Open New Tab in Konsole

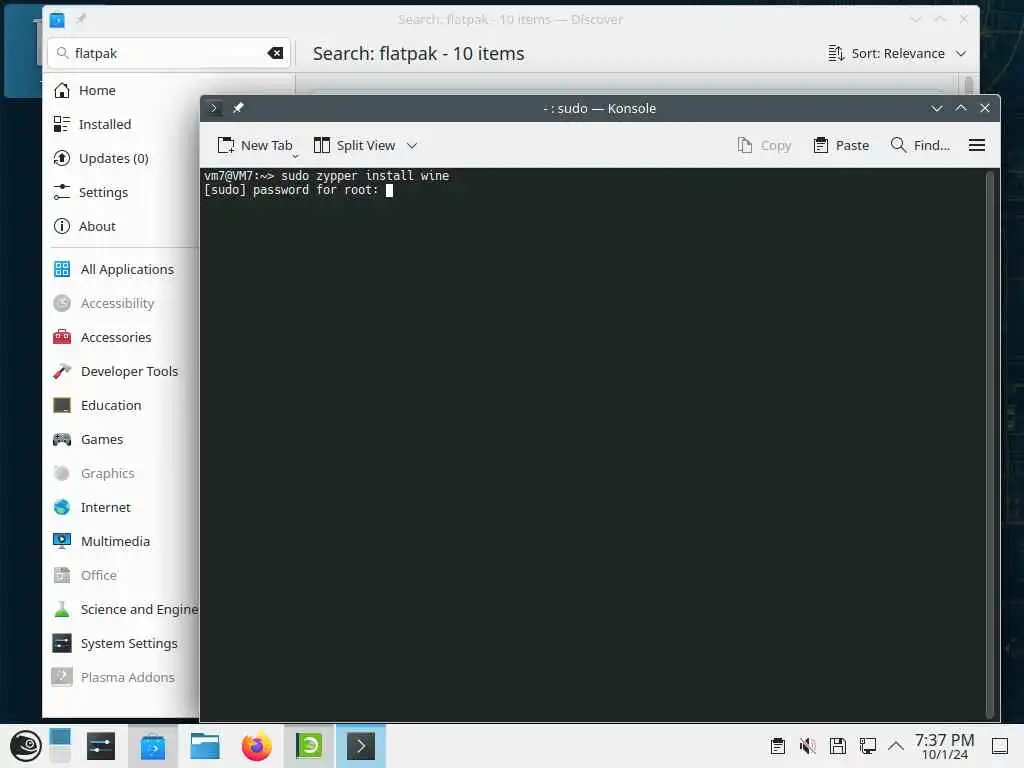[x=255, y=145]
